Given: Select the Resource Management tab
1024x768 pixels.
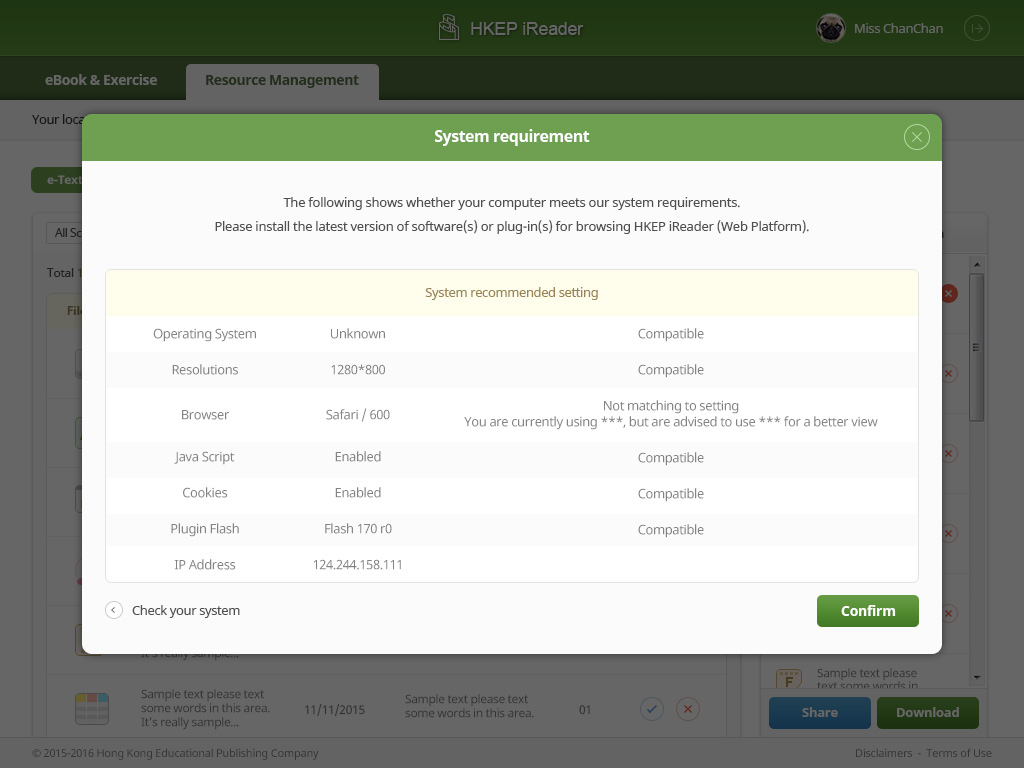Looking at the screenshot, I should [x=282, y=80].
